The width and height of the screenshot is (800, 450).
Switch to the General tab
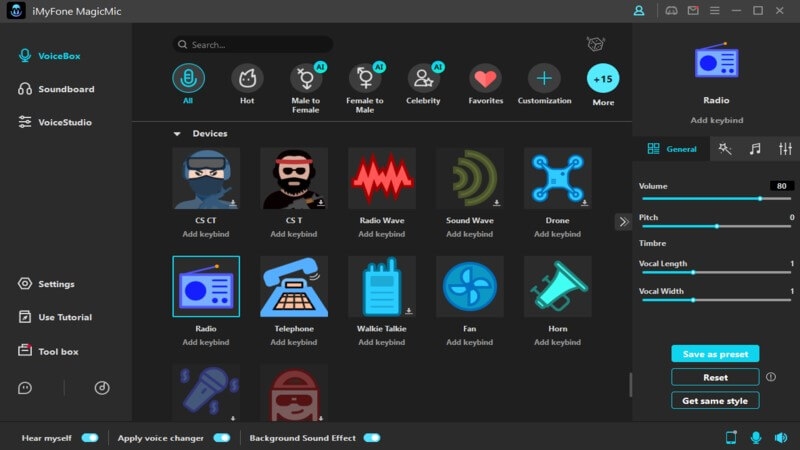pyautogui.click(x=671, y=149)
